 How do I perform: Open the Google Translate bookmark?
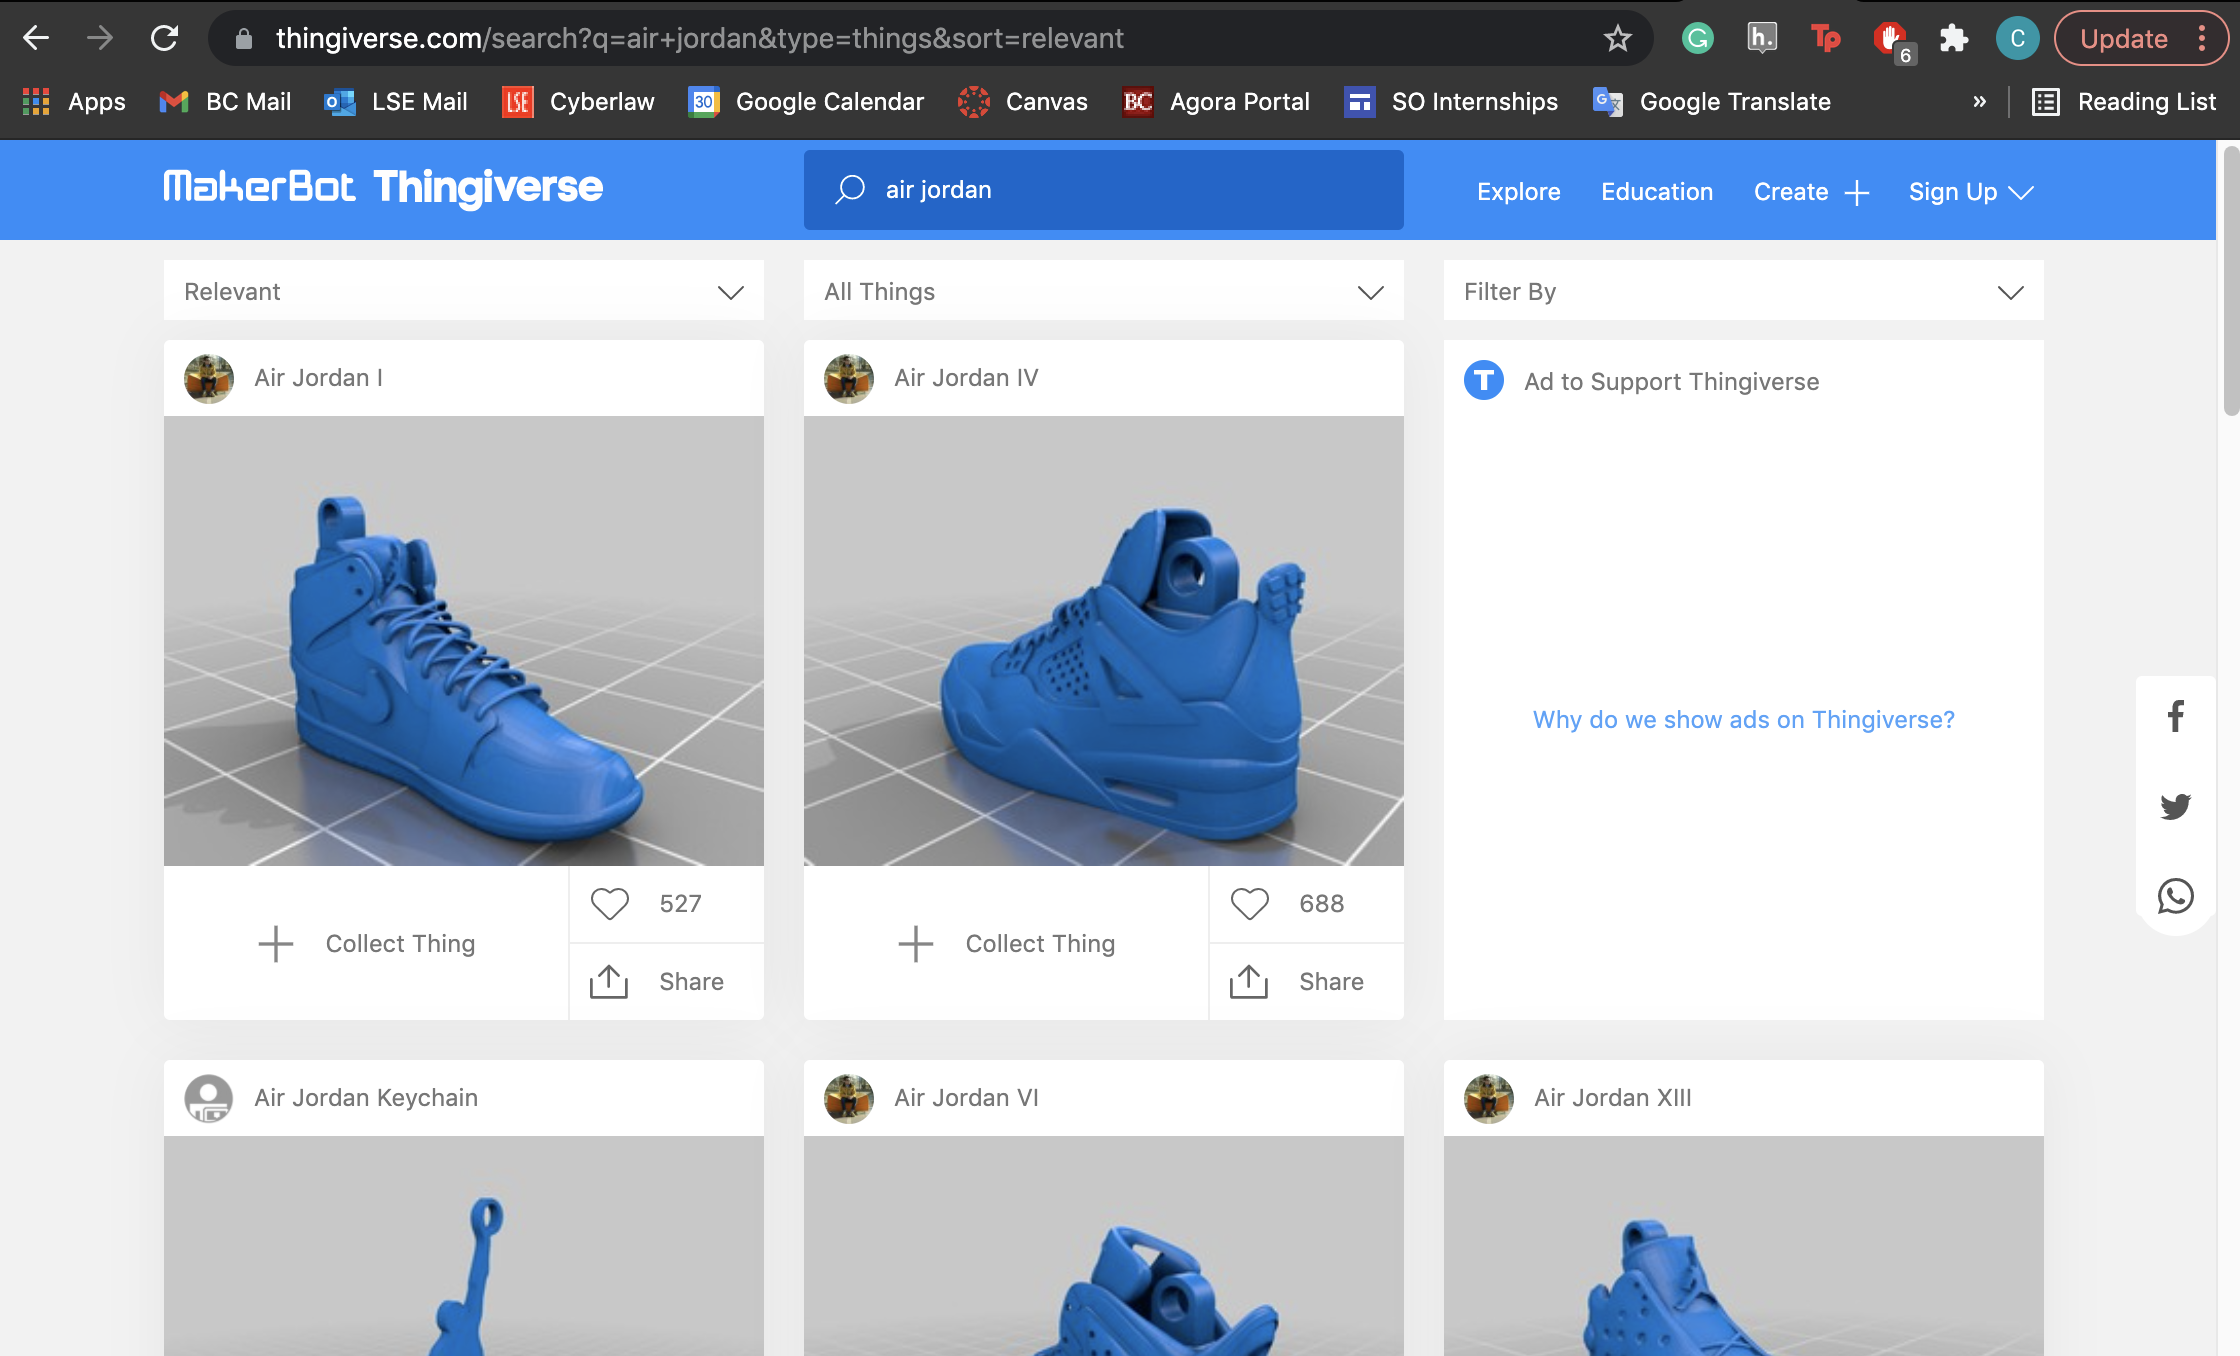(x=1711, y=101)
